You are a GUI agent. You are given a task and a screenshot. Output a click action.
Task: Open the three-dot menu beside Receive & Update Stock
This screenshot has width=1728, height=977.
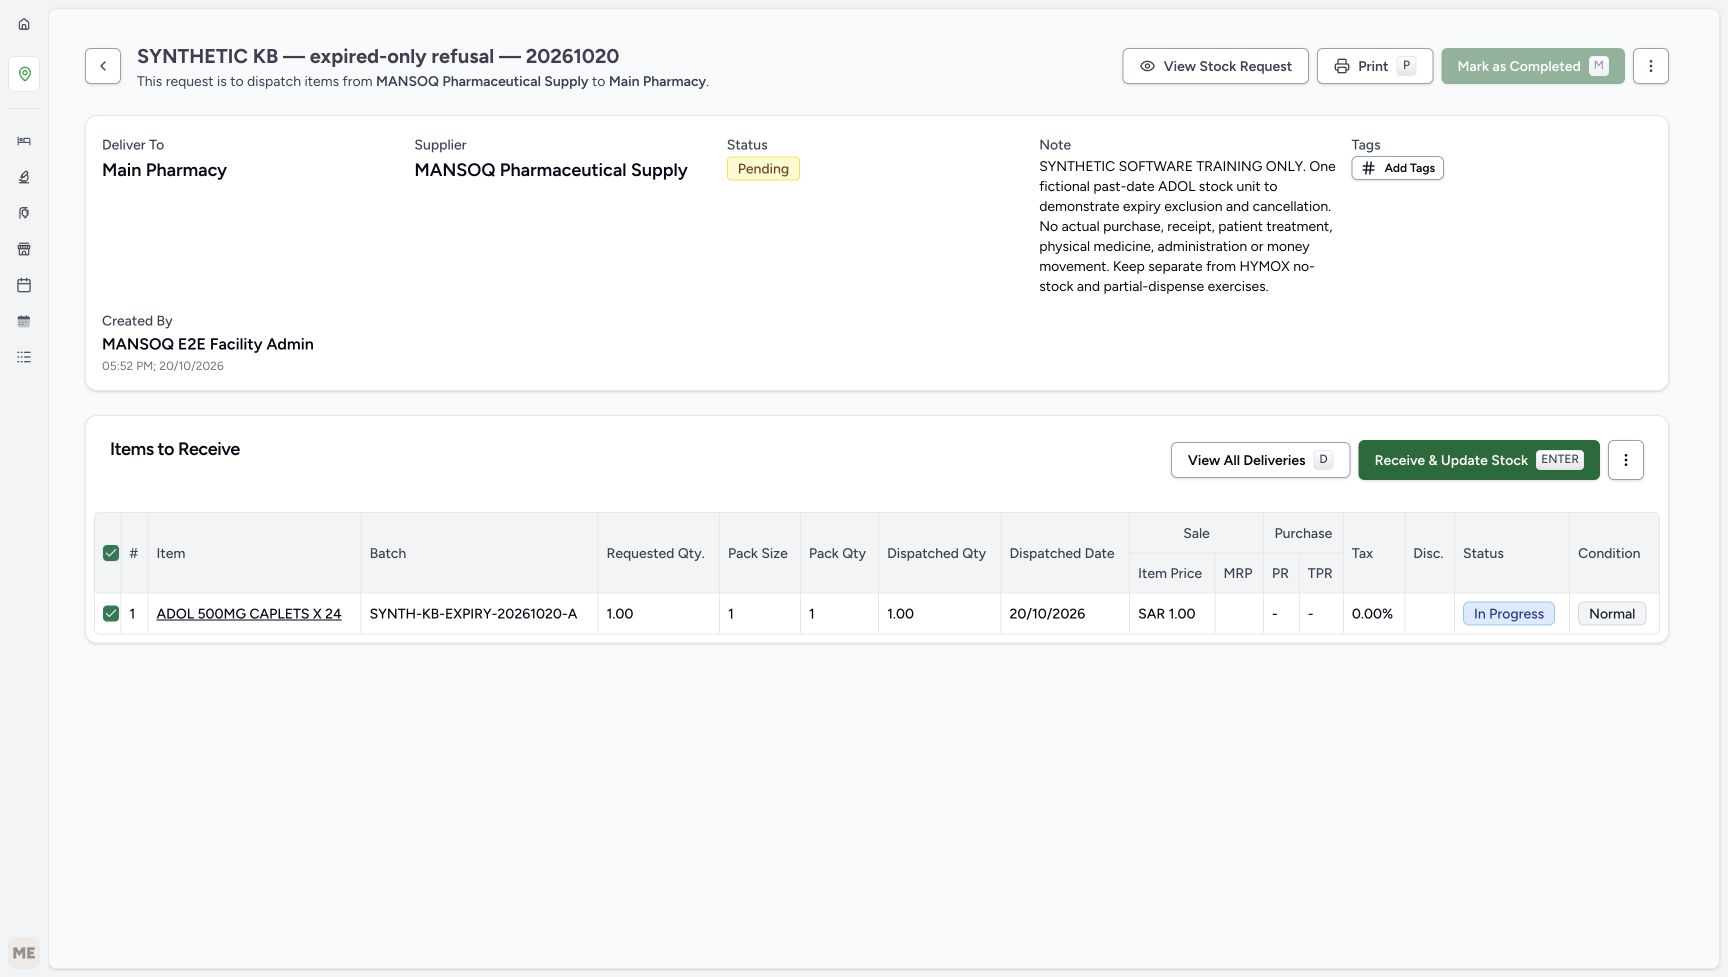point(1626,460)
